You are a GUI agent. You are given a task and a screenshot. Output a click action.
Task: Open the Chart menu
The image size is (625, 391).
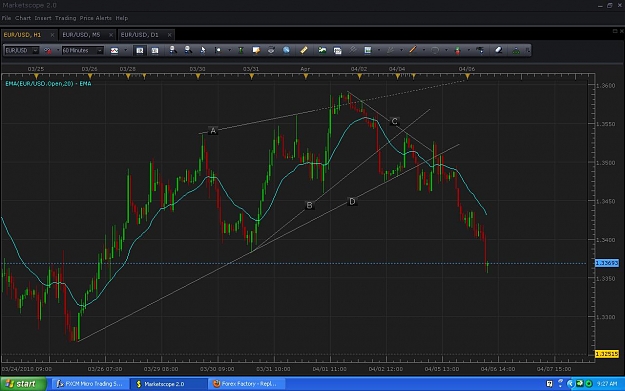click(x=23, y=18)
